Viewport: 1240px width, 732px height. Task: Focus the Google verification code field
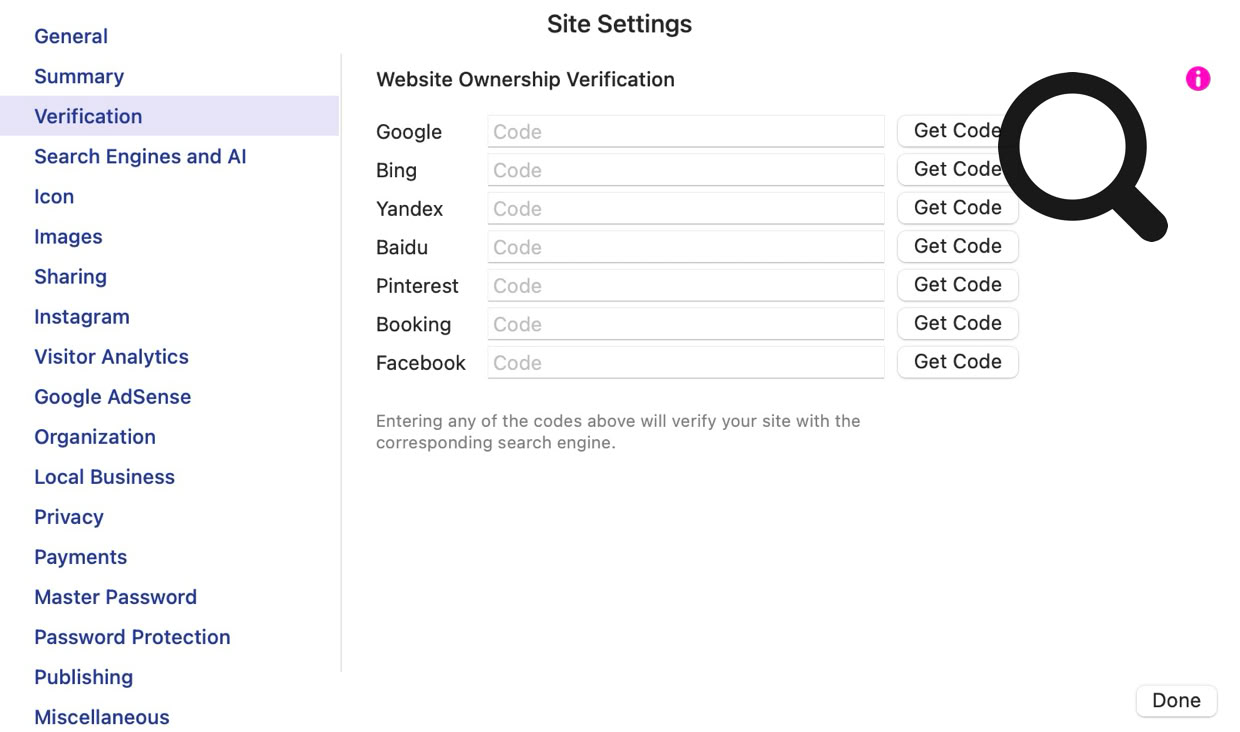(685, 131)
